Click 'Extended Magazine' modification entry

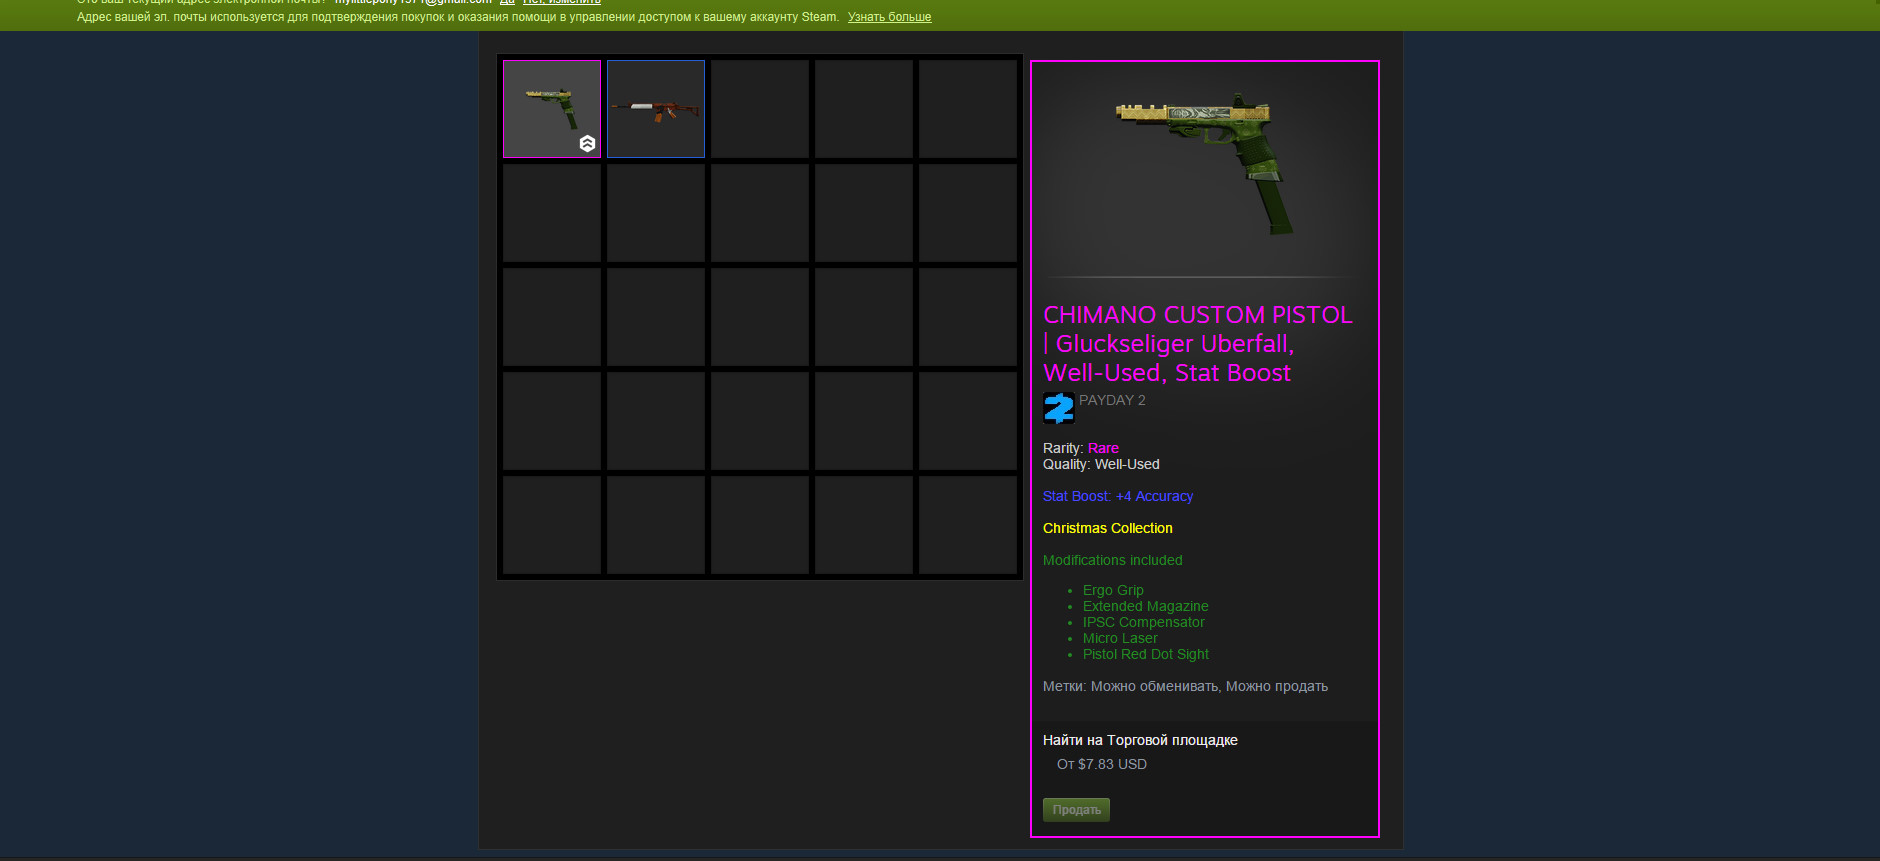coord(1146,606)
